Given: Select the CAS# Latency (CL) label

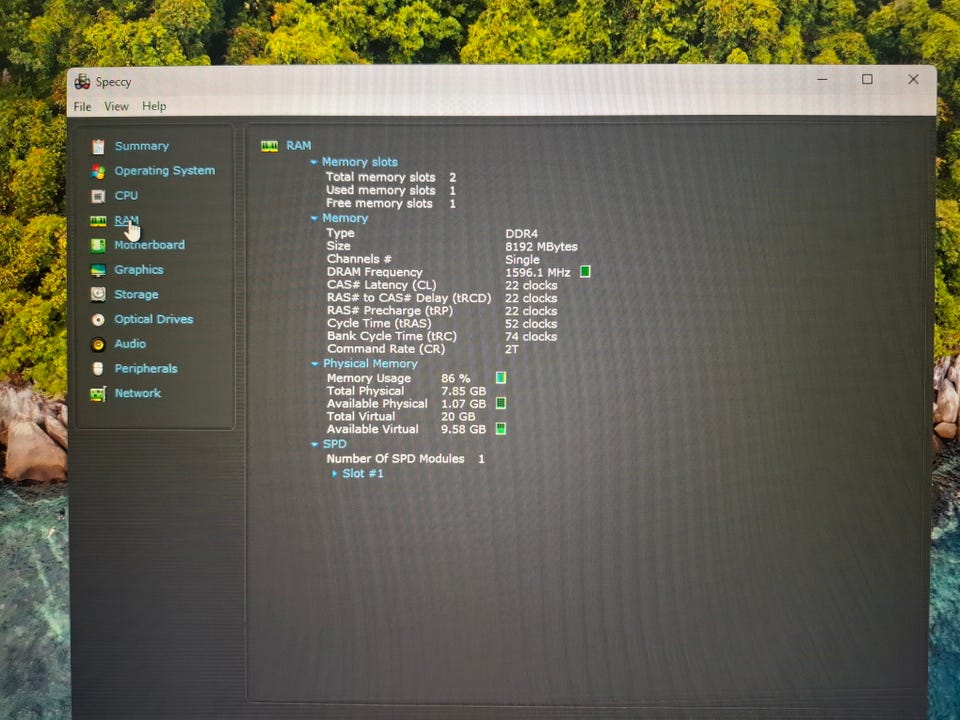Looking at the screenshot, I should tap(381, 285).
